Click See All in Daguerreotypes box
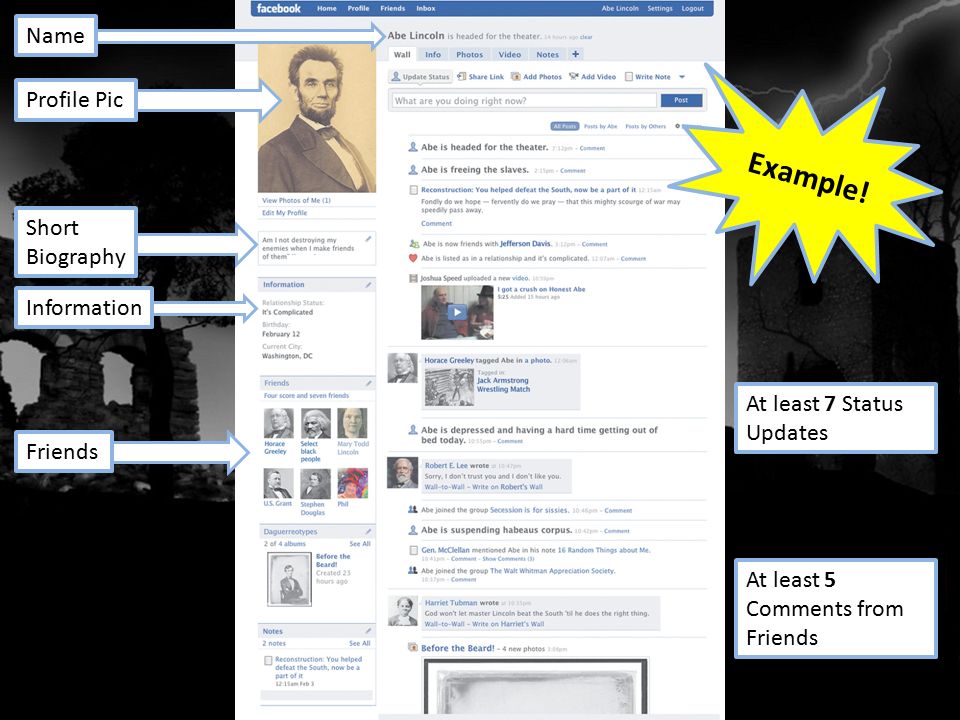 pyautogui.click(x=359, y=544)
